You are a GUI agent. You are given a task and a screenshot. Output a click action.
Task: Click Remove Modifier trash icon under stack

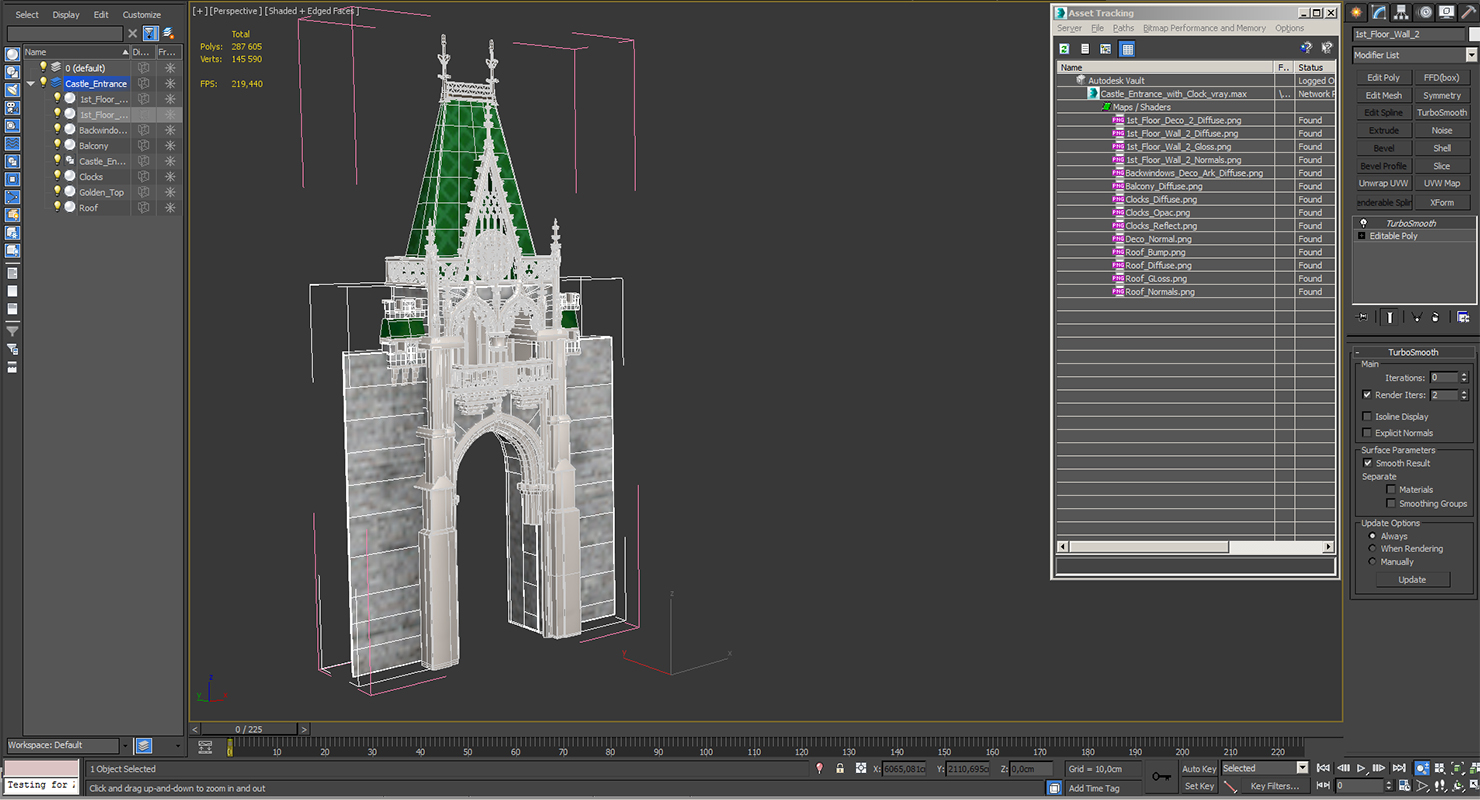click(1435, 317)
